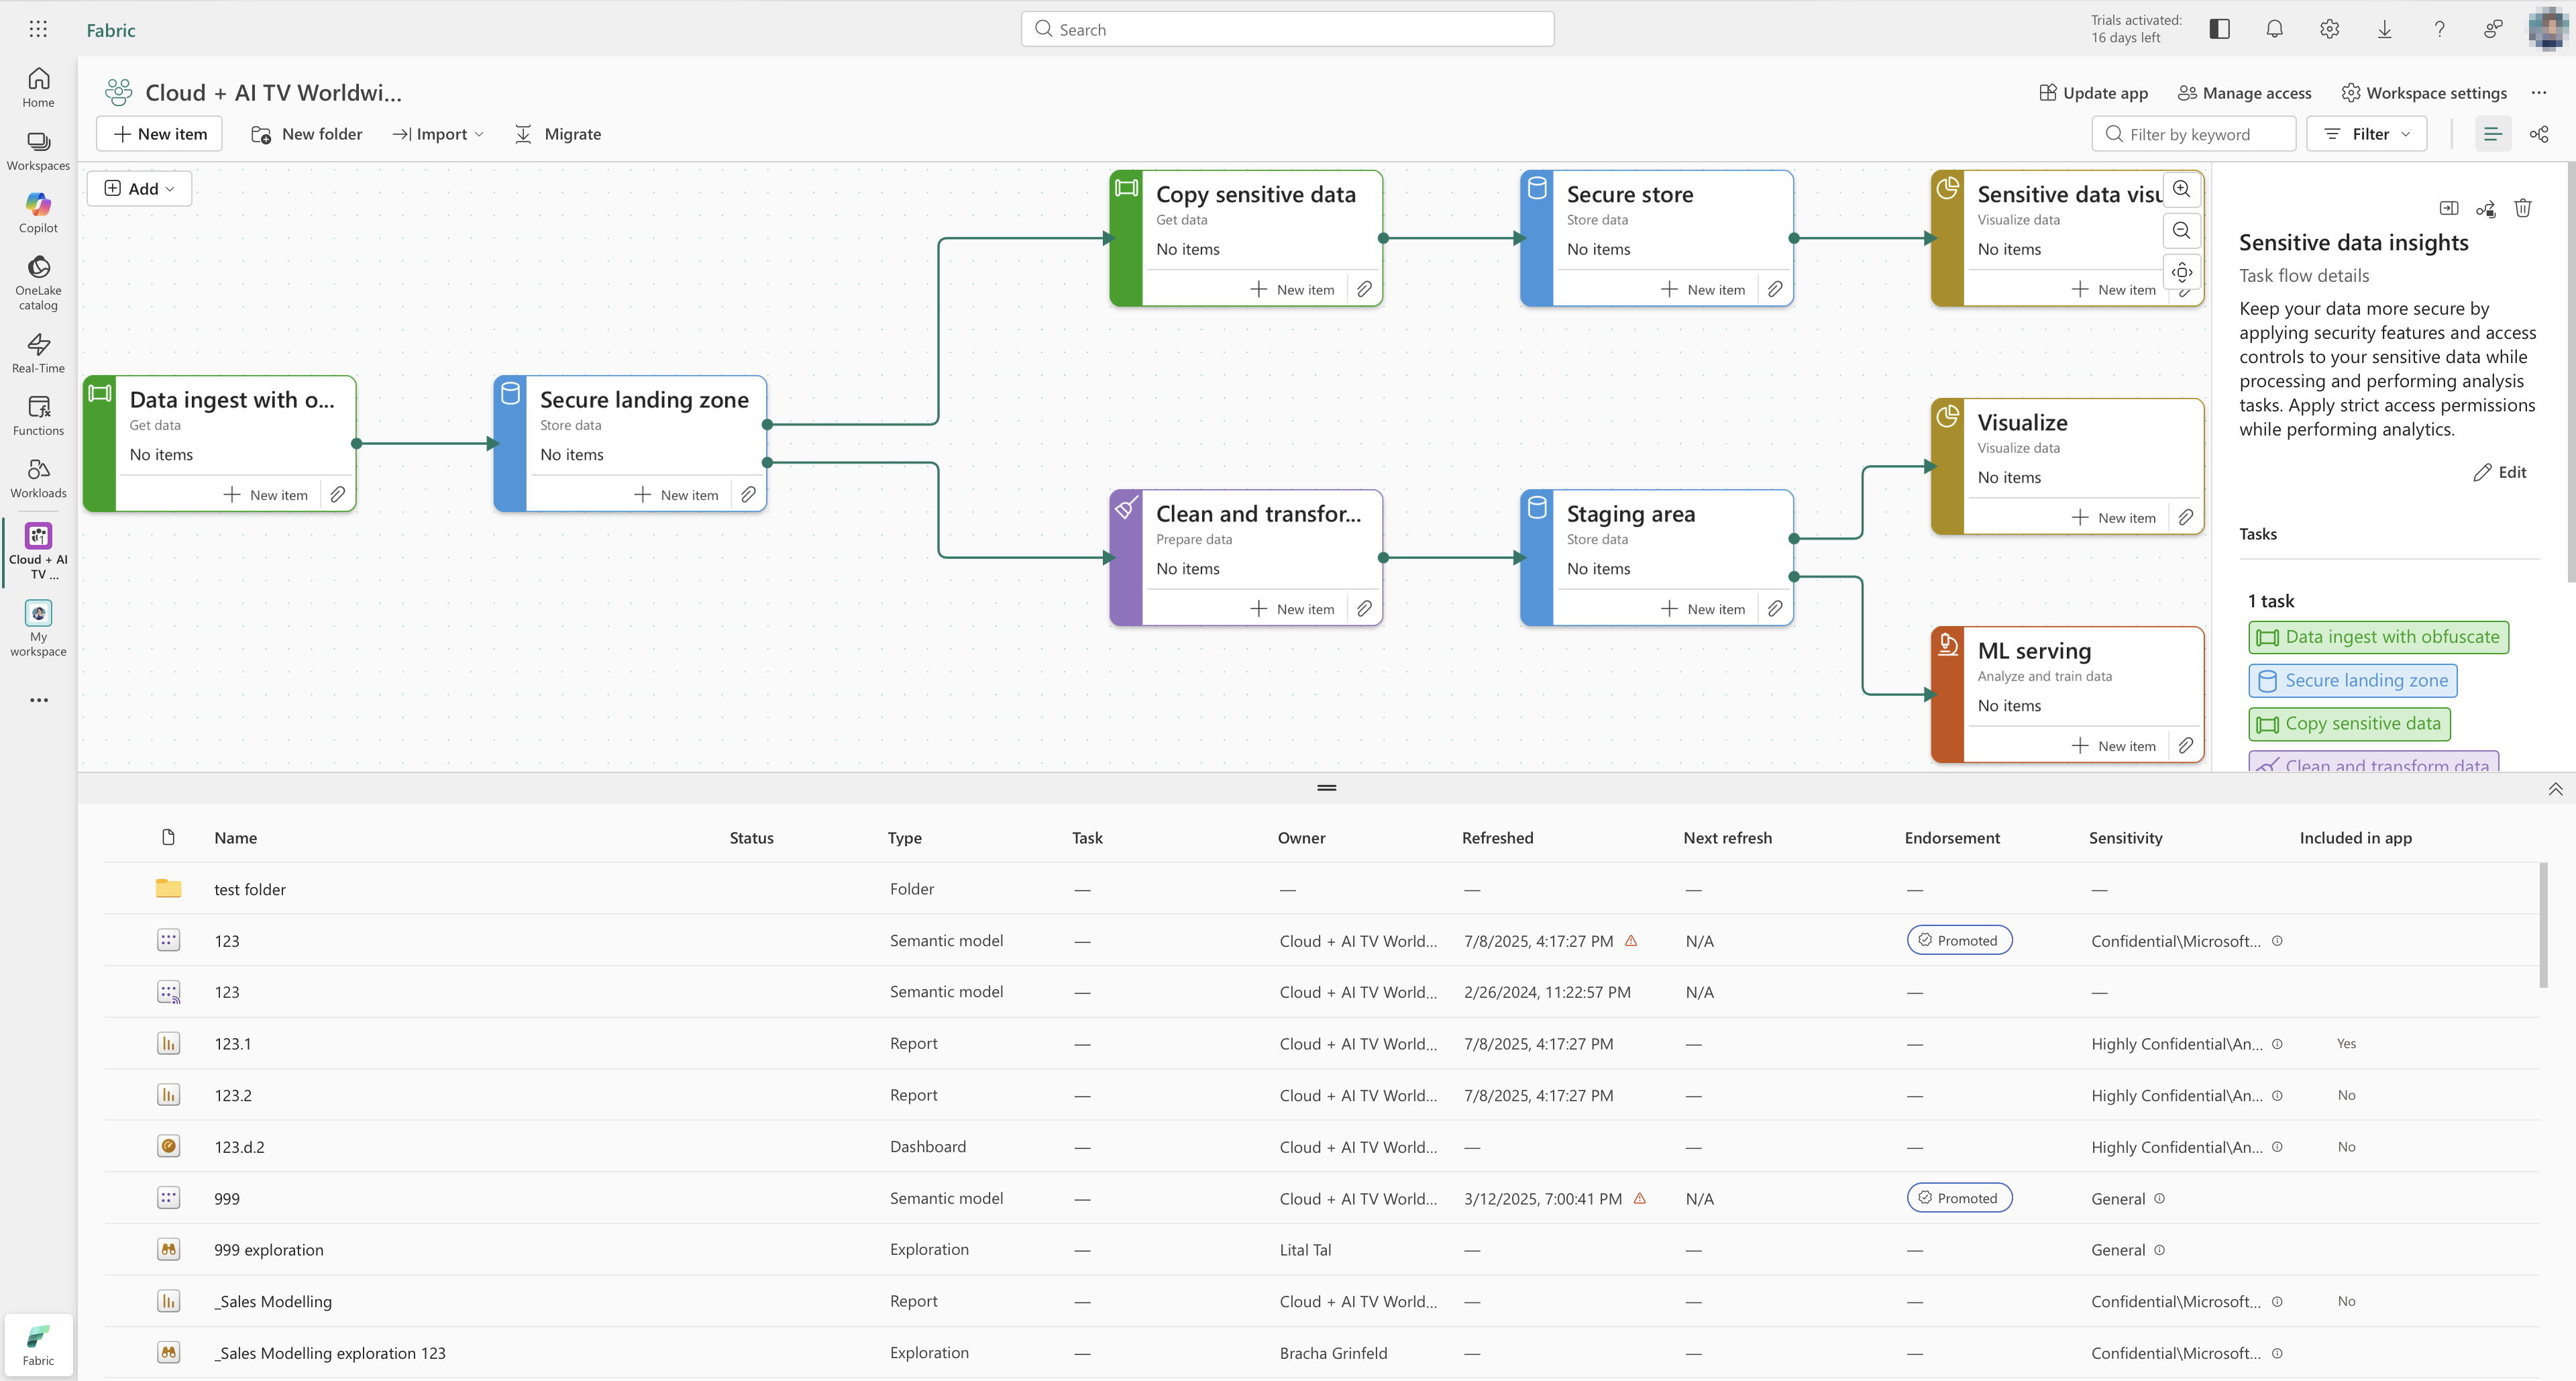This screenshot has width=2576, height=1381.
Task: Edit the task flow details
Action: 2500,472
